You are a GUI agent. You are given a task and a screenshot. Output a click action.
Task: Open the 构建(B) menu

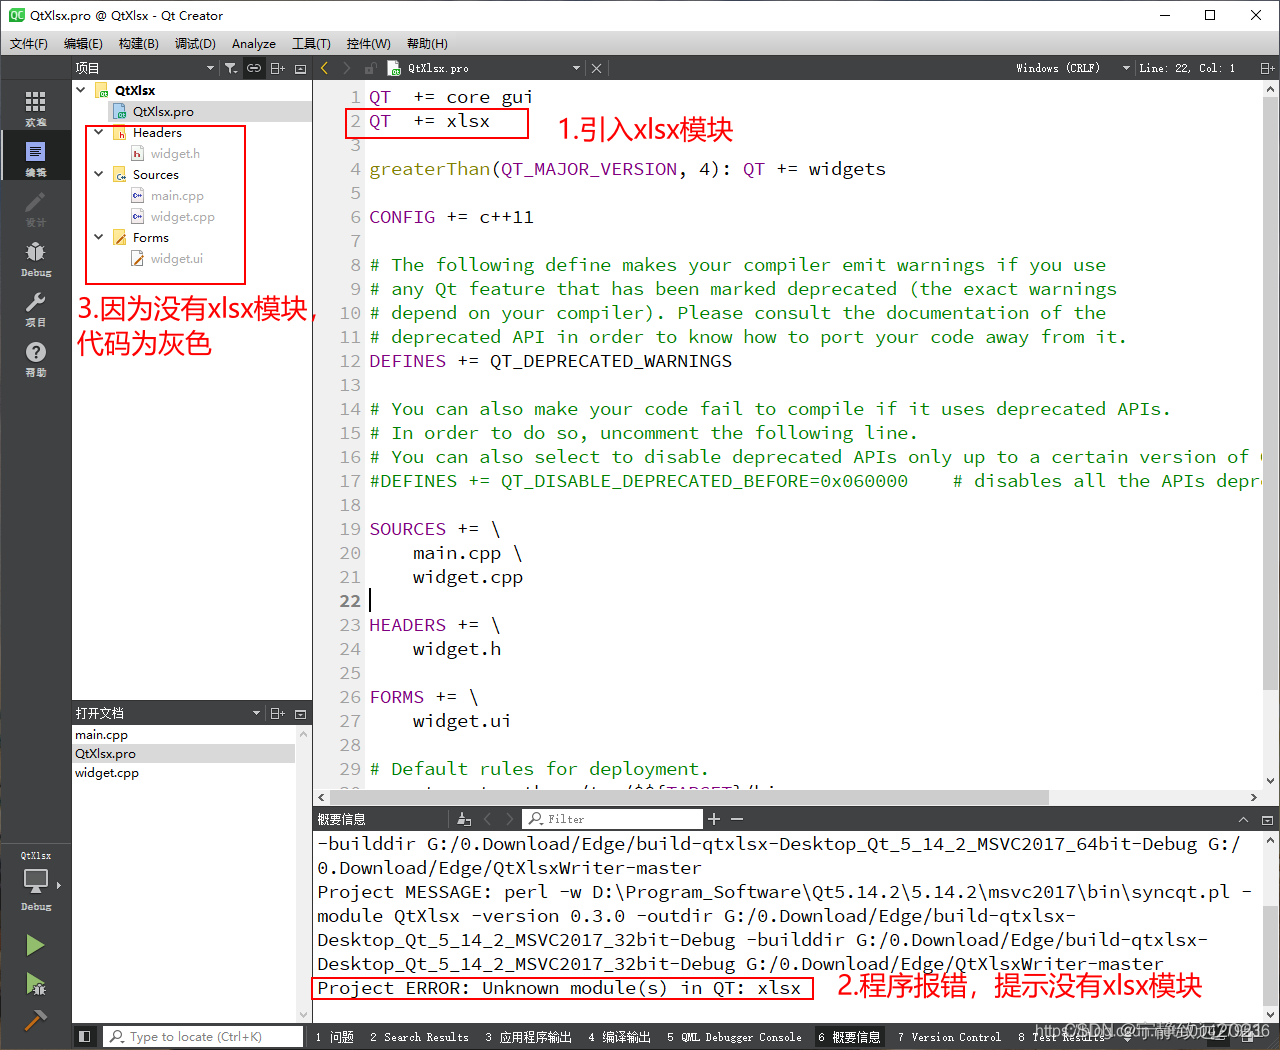click(138, 43)
